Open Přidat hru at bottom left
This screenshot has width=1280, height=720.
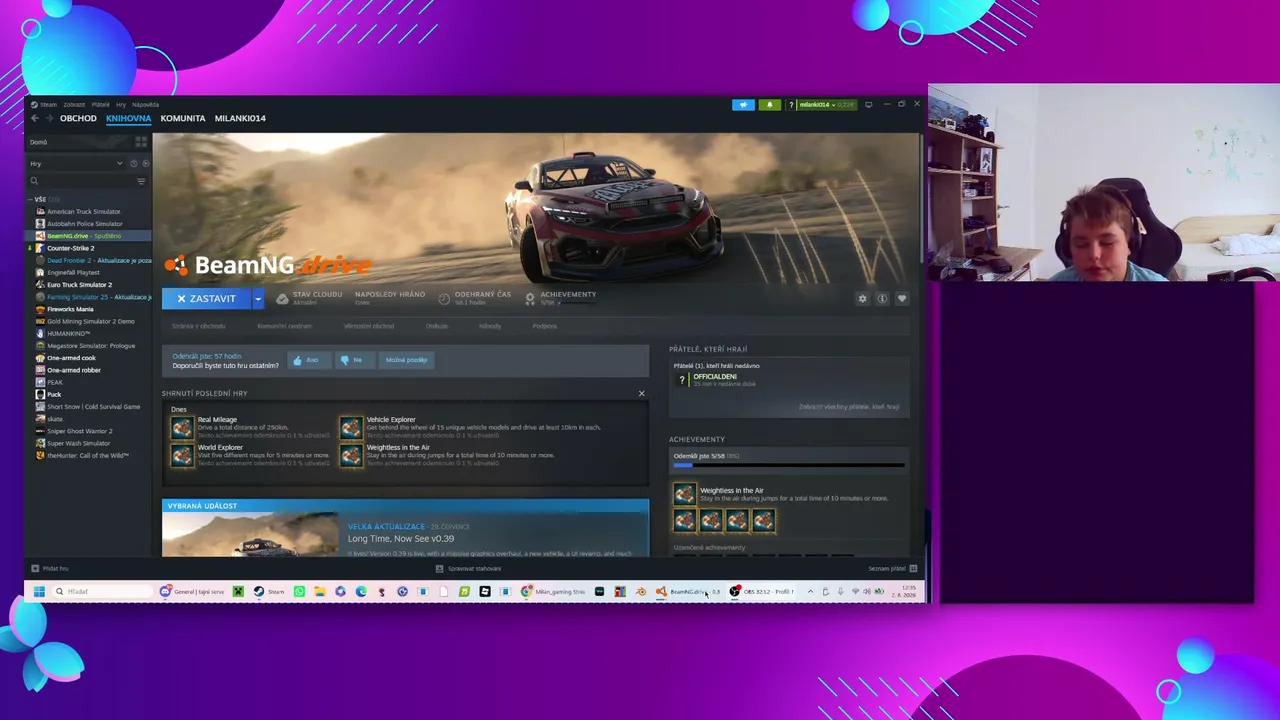pos(50,568)
